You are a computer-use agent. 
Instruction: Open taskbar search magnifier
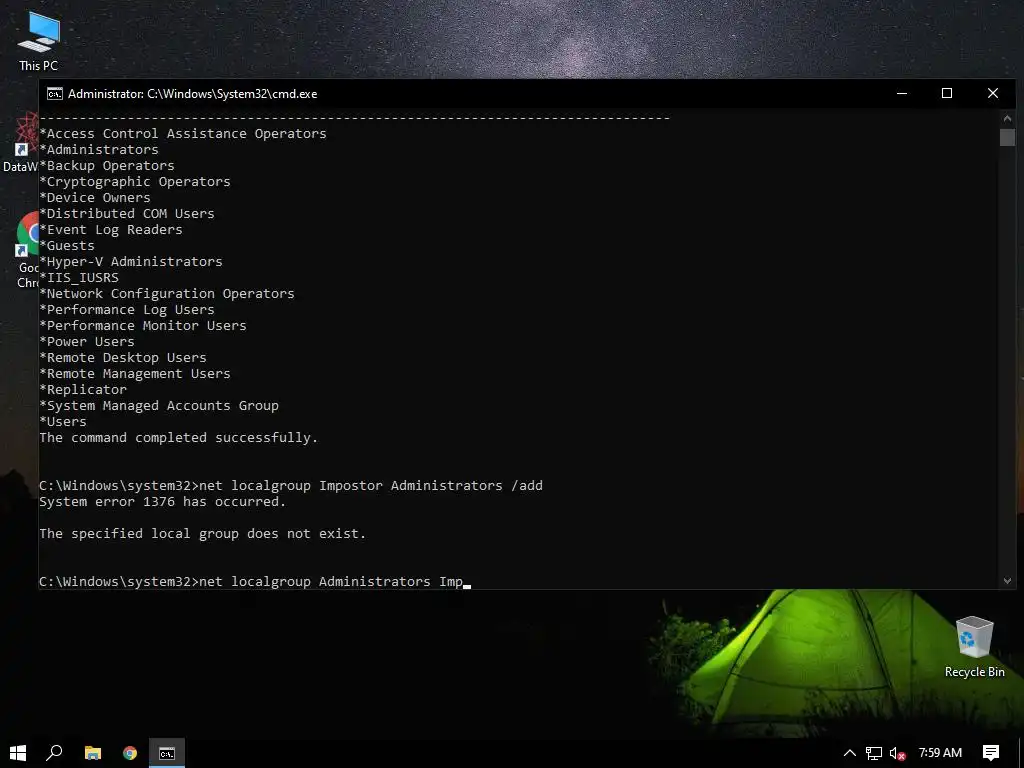[x=54, y=753]
